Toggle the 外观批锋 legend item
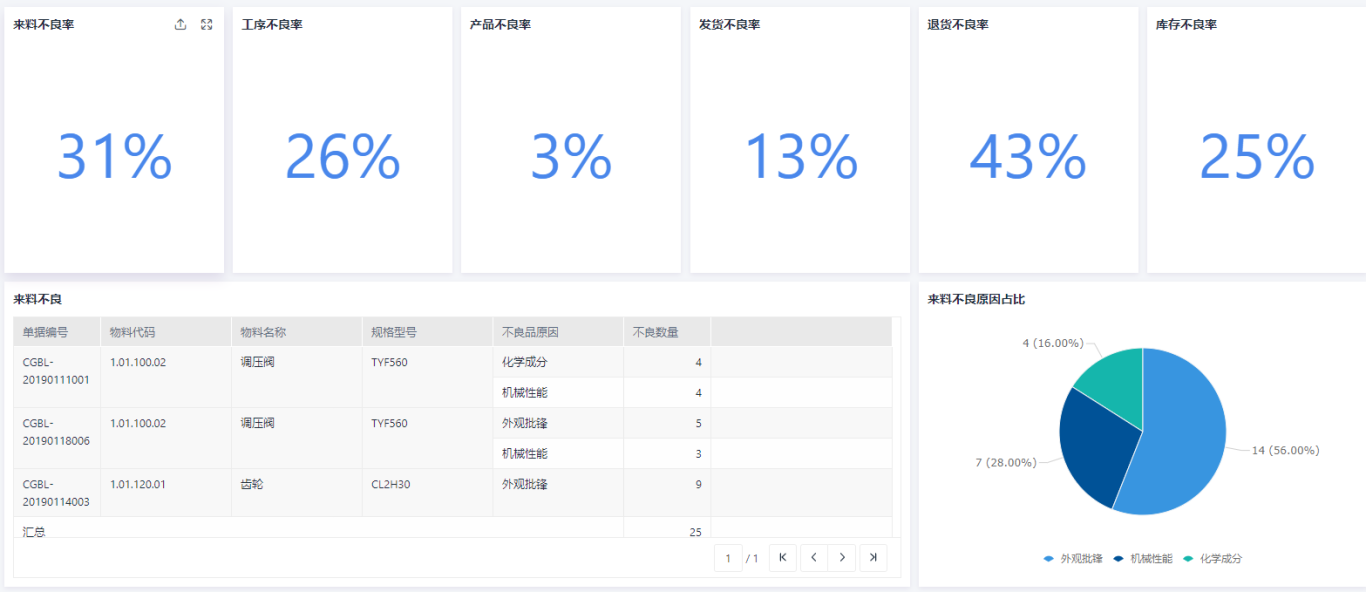The height and width of the screenshot is (592, 1366). [x=1072, y=559]
